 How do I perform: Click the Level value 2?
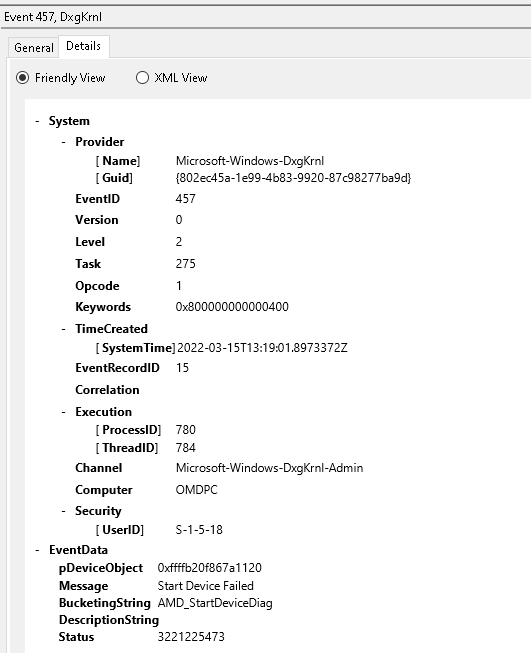(179, 242)
